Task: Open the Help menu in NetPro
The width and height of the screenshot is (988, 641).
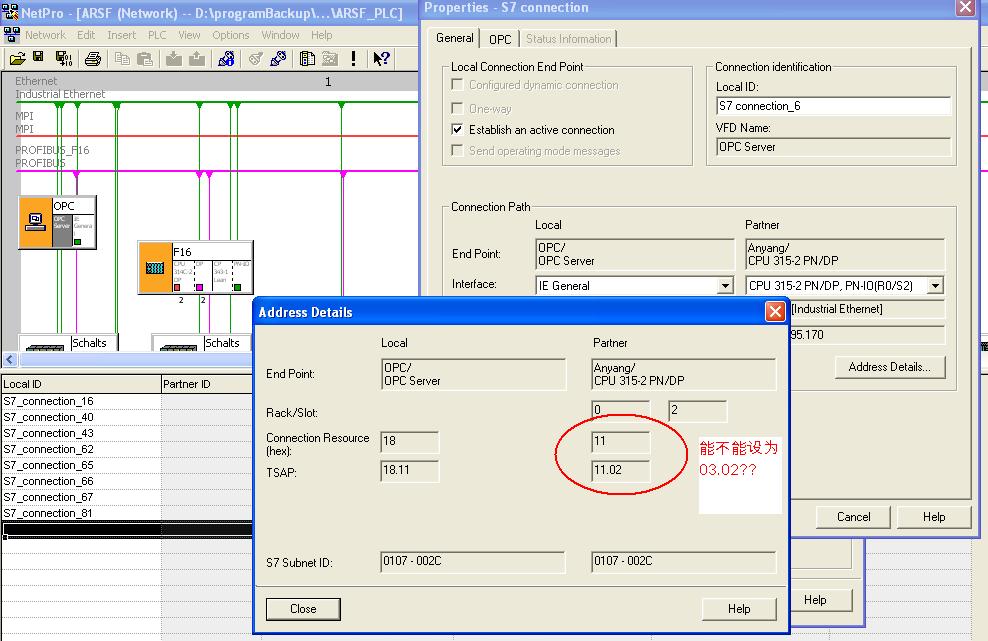Action: 321,35
